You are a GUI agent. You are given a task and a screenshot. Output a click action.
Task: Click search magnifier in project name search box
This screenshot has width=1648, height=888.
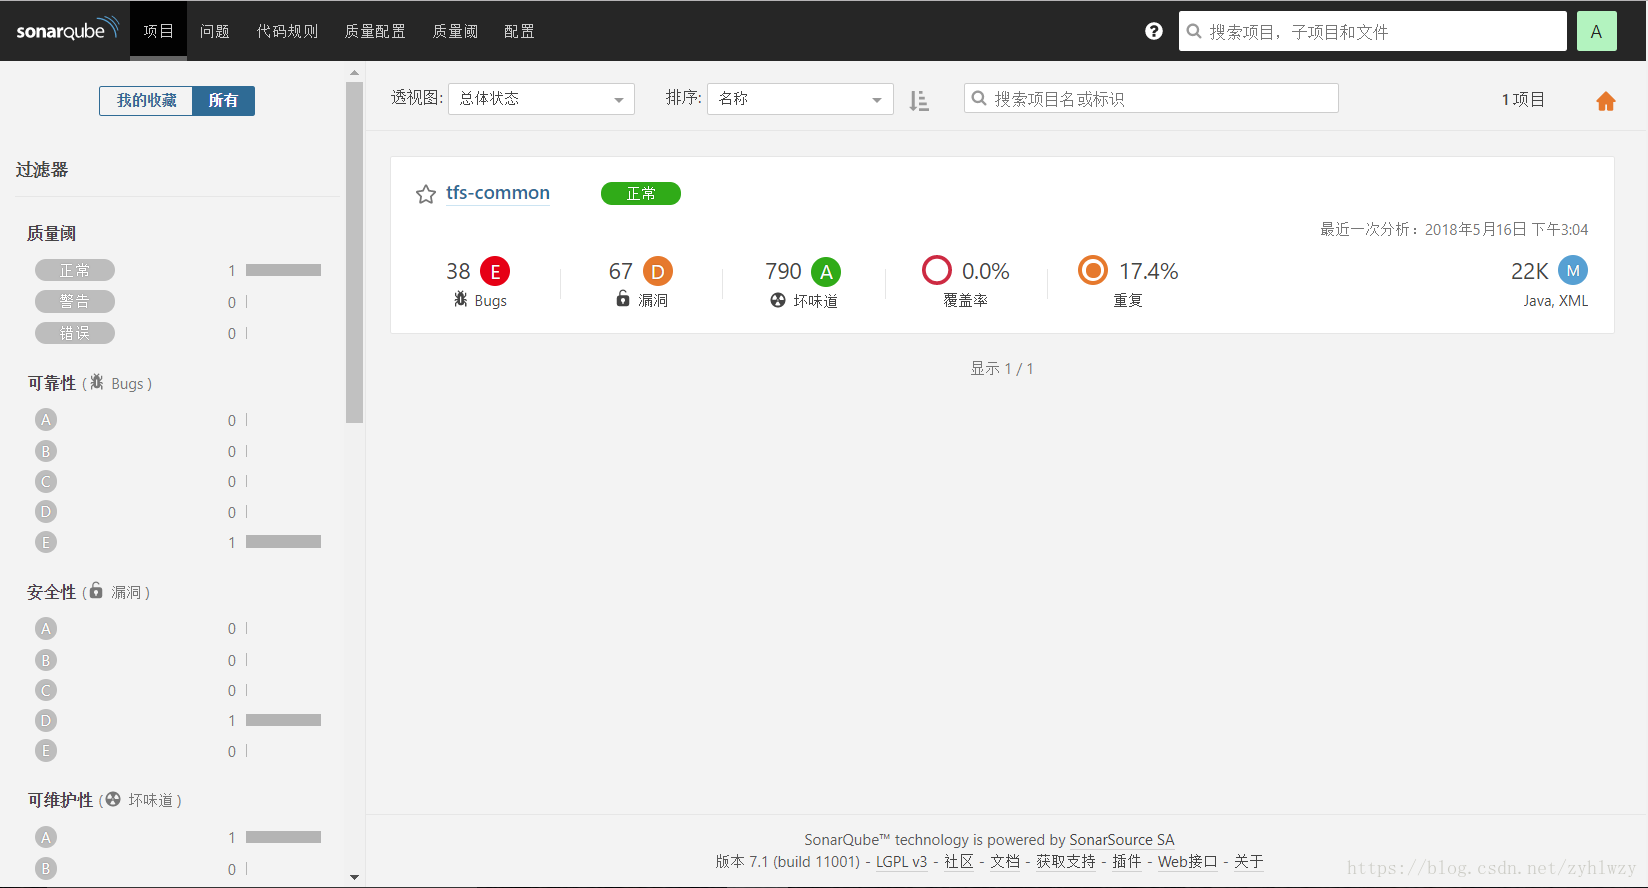[x=979, y=98]
